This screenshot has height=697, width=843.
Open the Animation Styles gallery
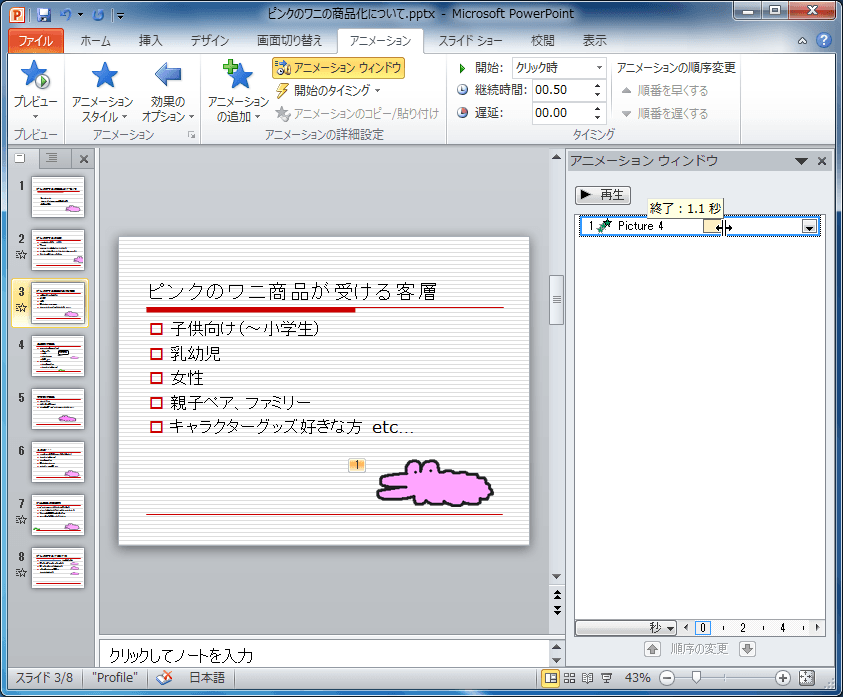tap(103, 92)
